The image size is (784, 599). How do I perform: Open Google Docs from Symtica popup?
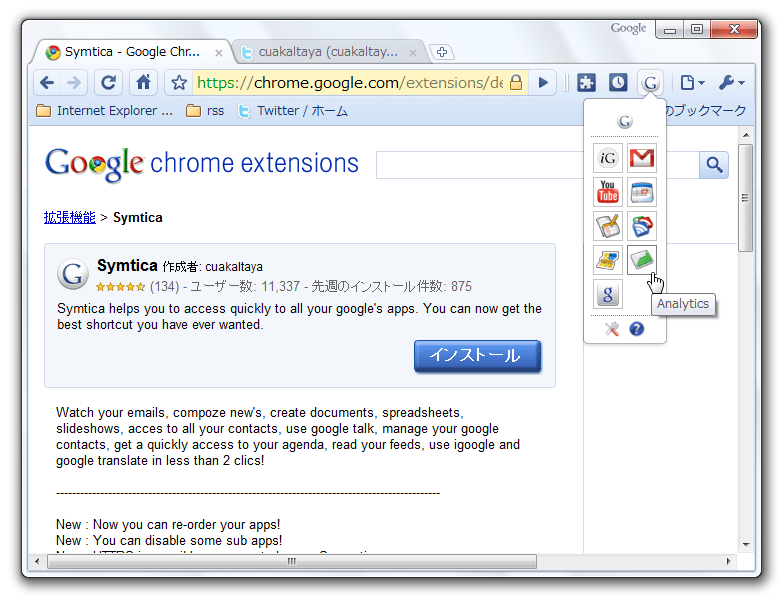tap(608, 226)
